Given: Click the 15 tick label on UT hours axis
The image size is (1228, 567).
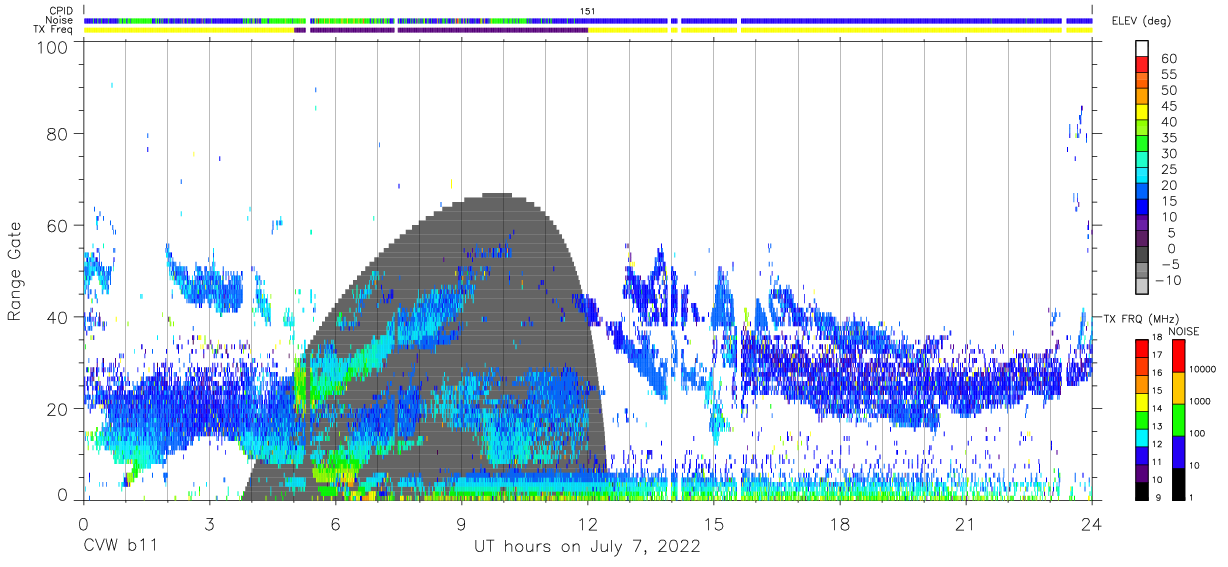Looking at the screenshot, I should click(713, 523).
